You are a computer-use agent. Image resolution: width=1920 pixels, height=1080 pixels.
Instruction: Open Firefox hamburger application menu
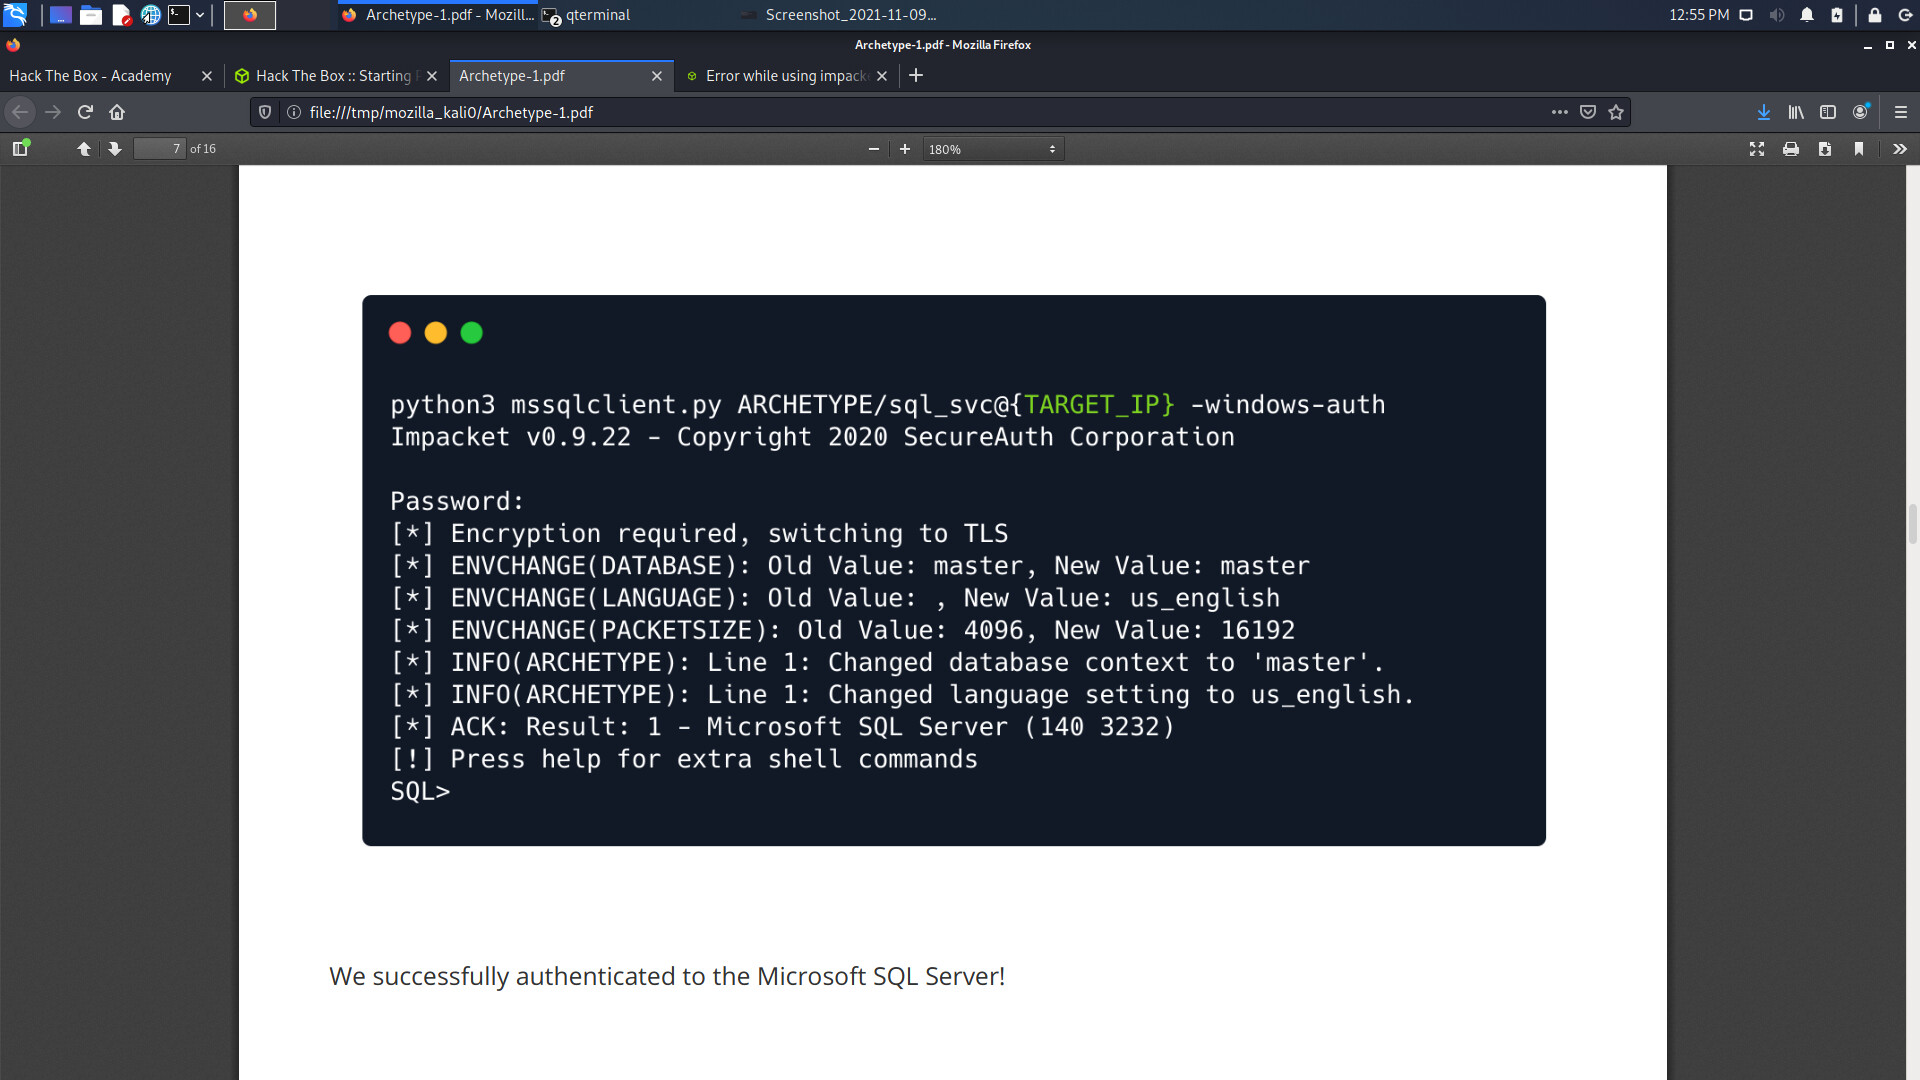tap(1901, 112)
